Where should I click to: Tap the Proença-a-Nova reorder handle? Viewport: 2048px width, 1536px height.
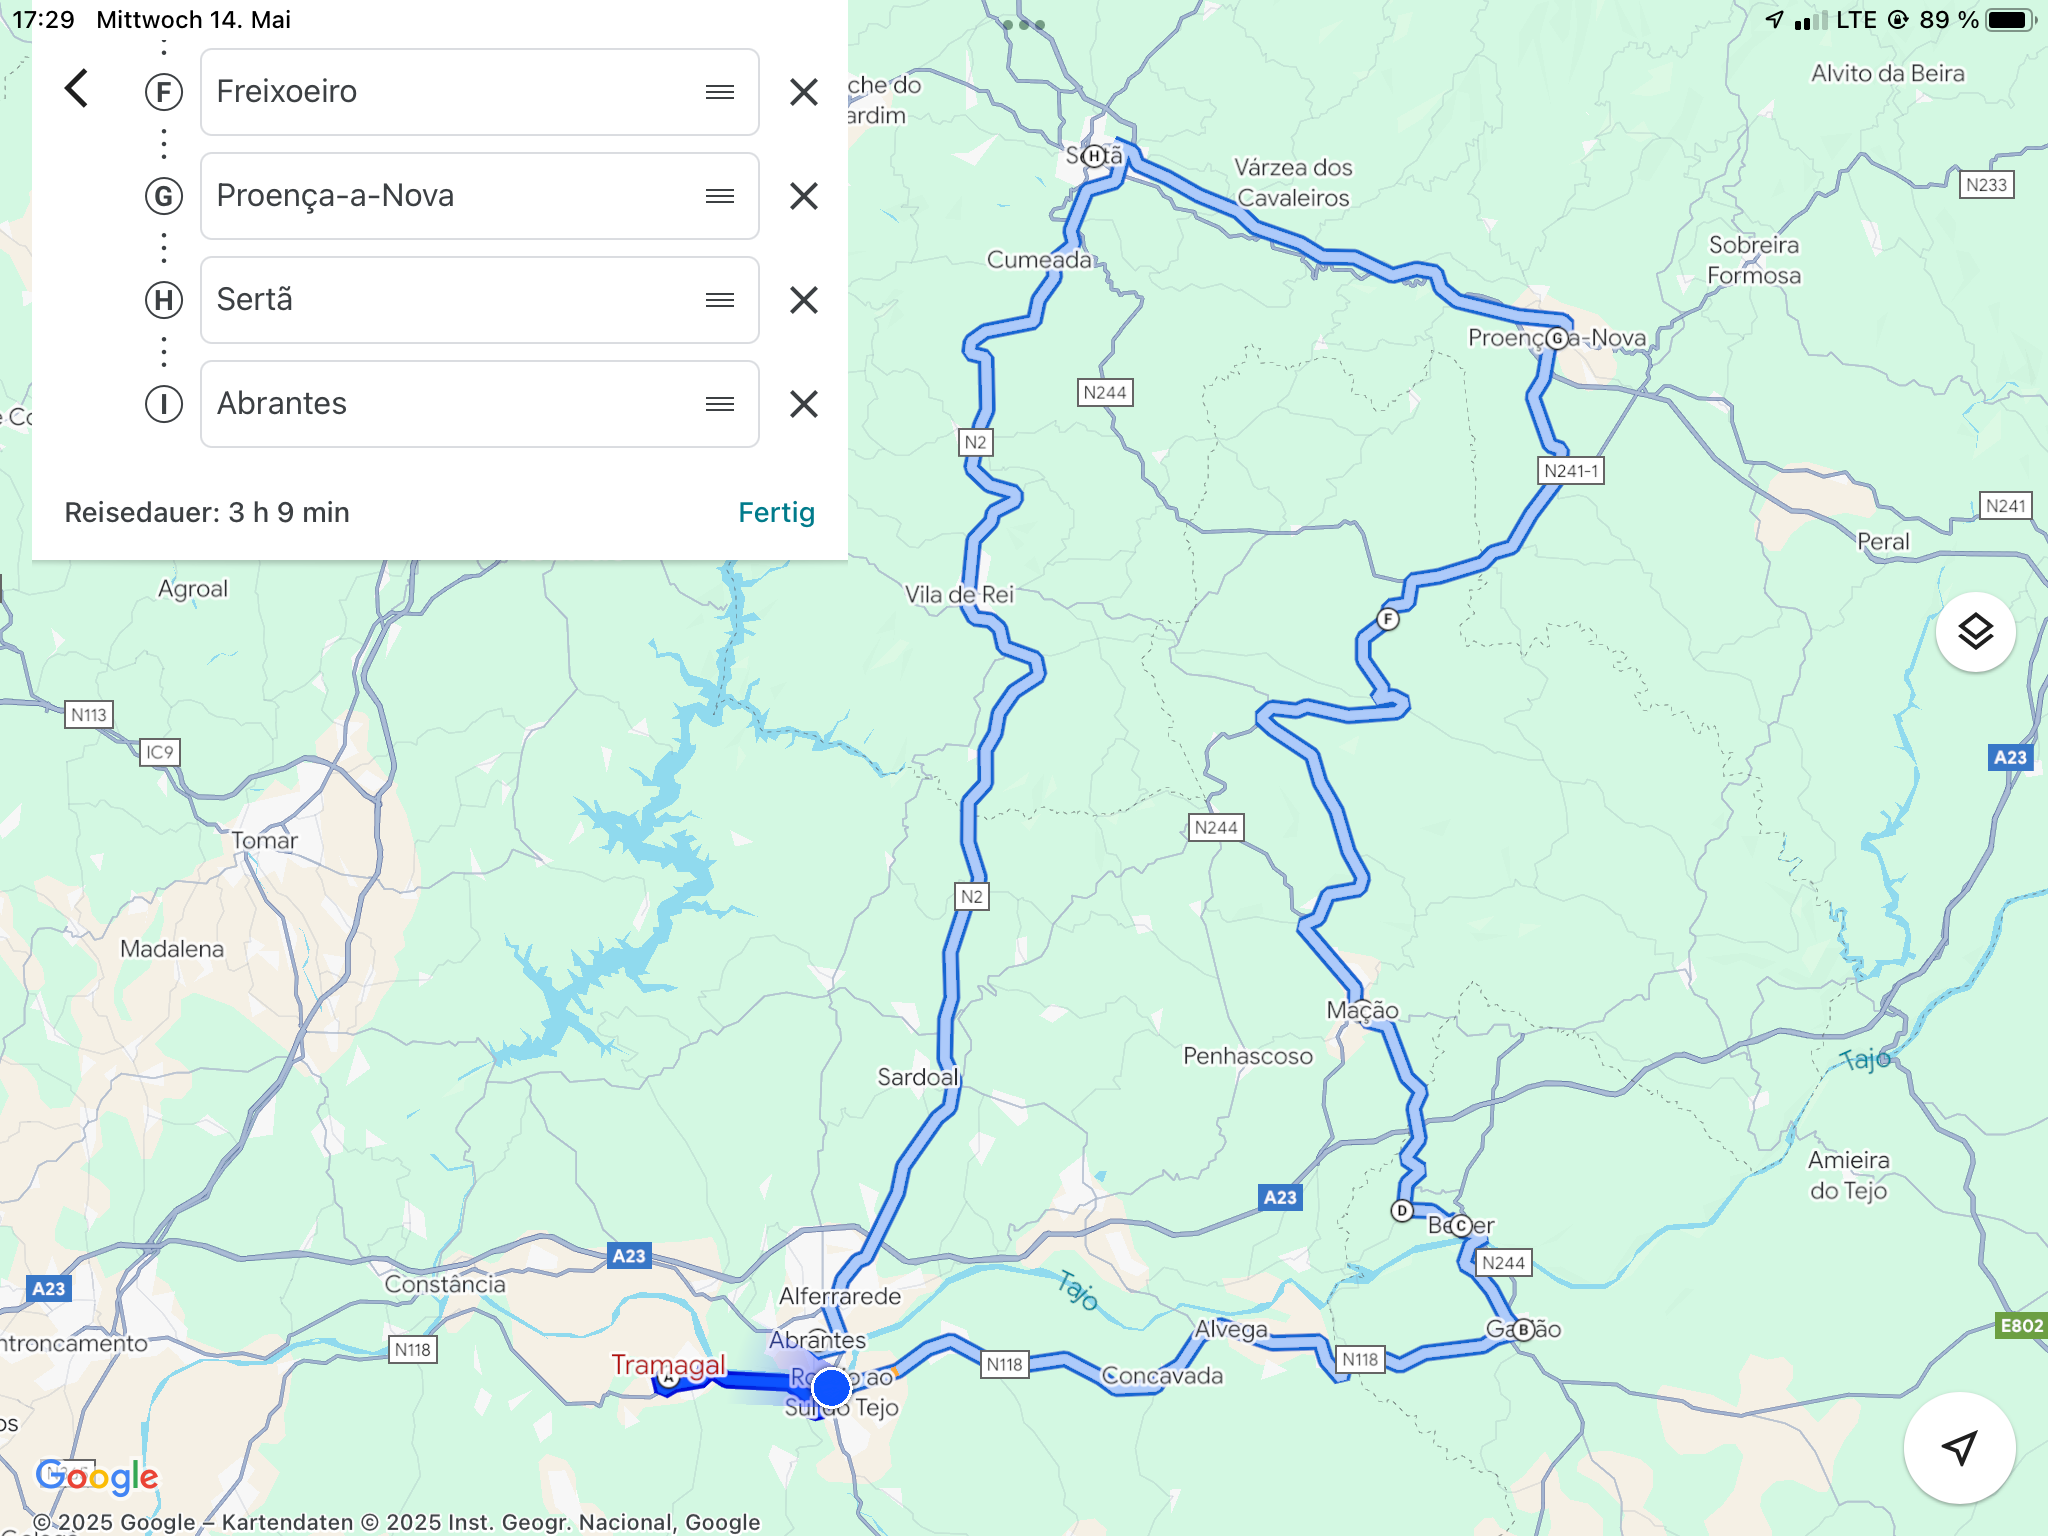(720, 196)
